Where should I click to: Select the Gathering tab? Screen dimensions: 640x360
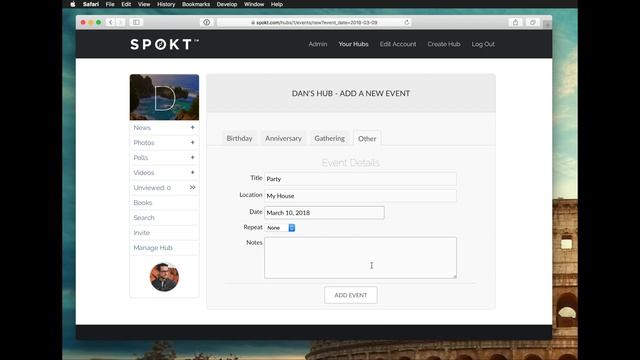pos(329,138)
